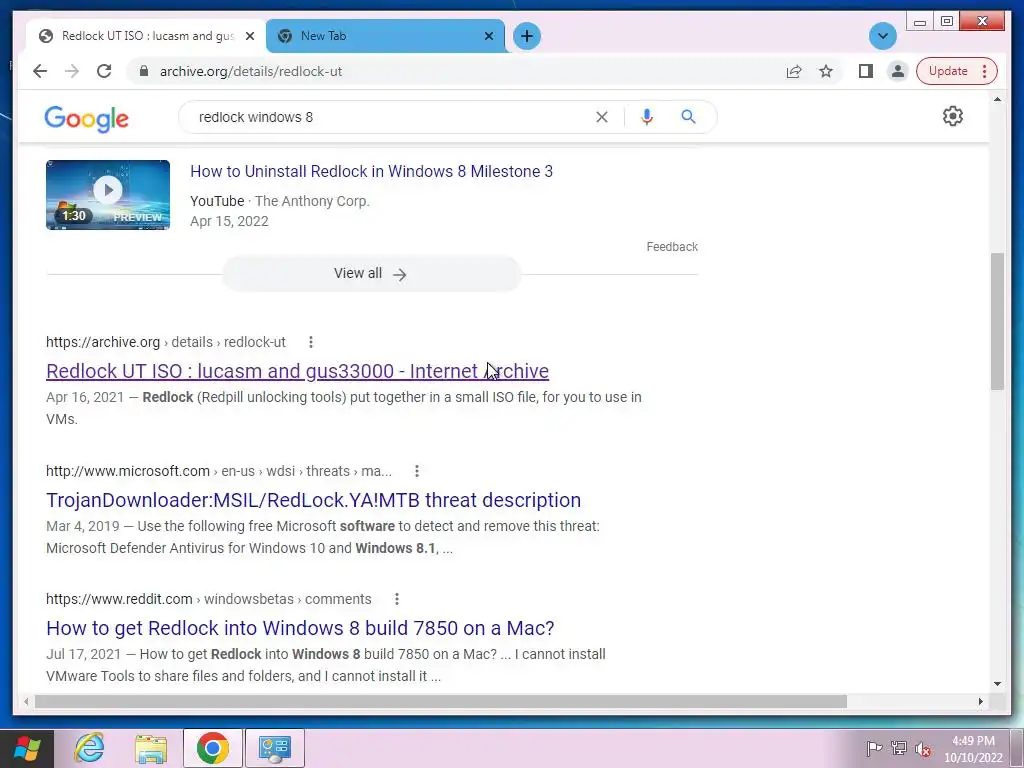This screenshot has height=768, width=1024.
Task: Play the Redlock uninstall video thumbnail
Action: [108, 195]
